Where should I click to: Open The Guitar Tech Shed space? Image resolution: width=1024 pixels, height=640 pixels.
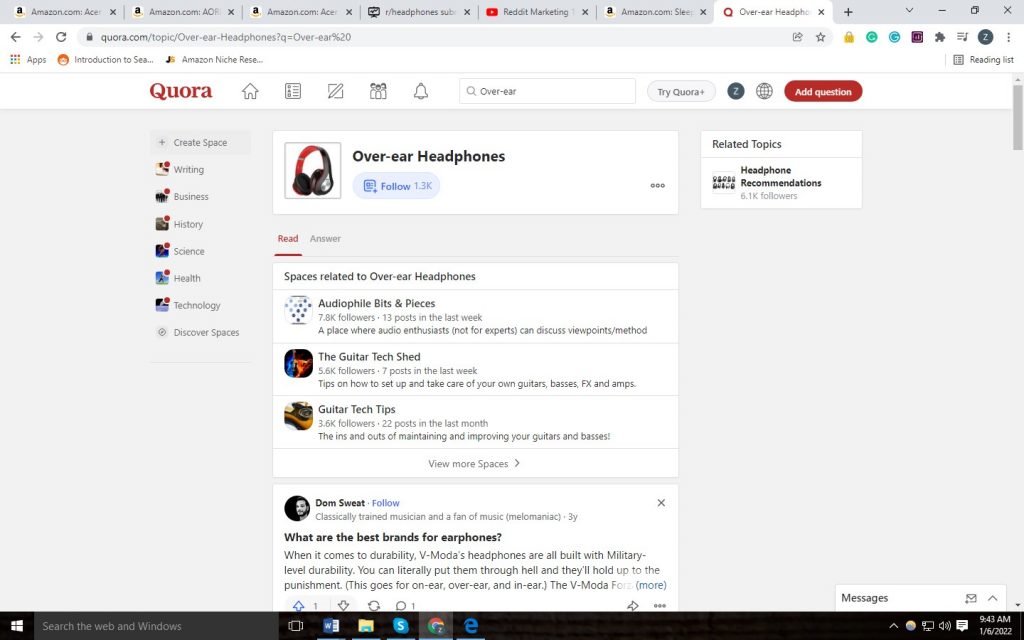tap(369, 357)
